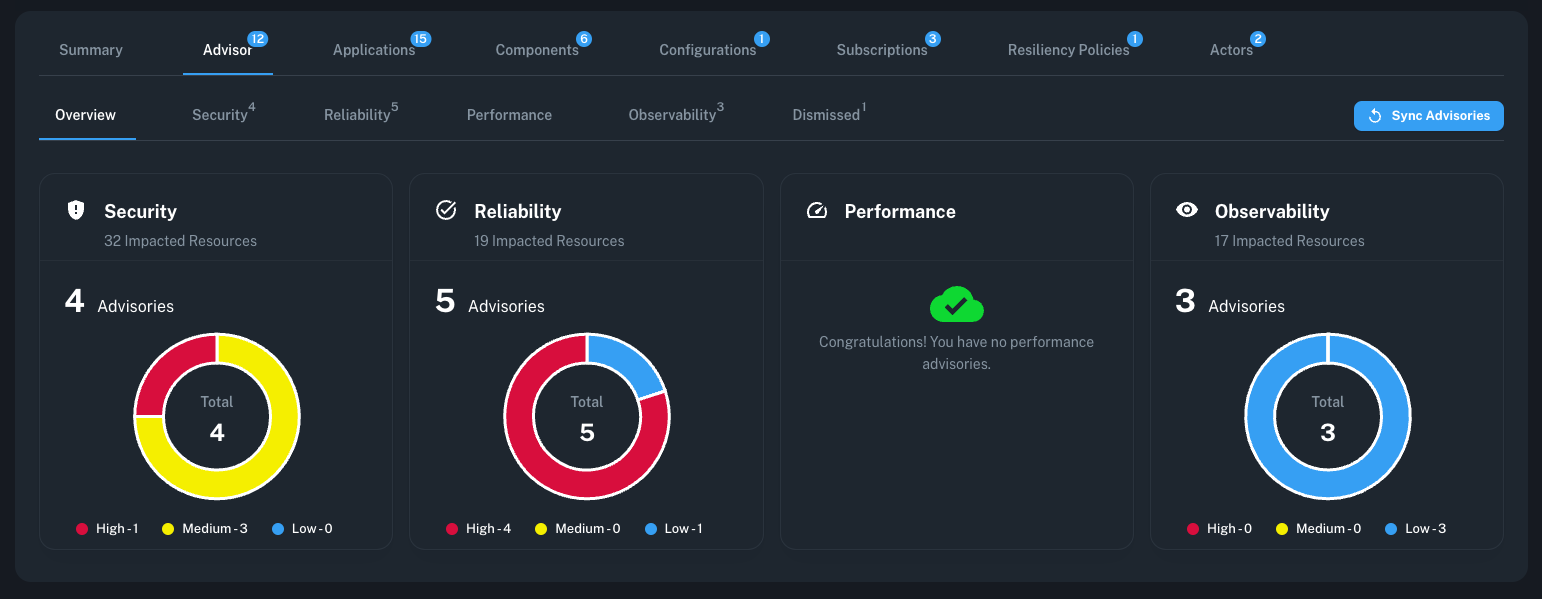This screenshot has width=1542, height=599.
Task: Switch to the Reliability sub-tab
Action: pos(357,115)
